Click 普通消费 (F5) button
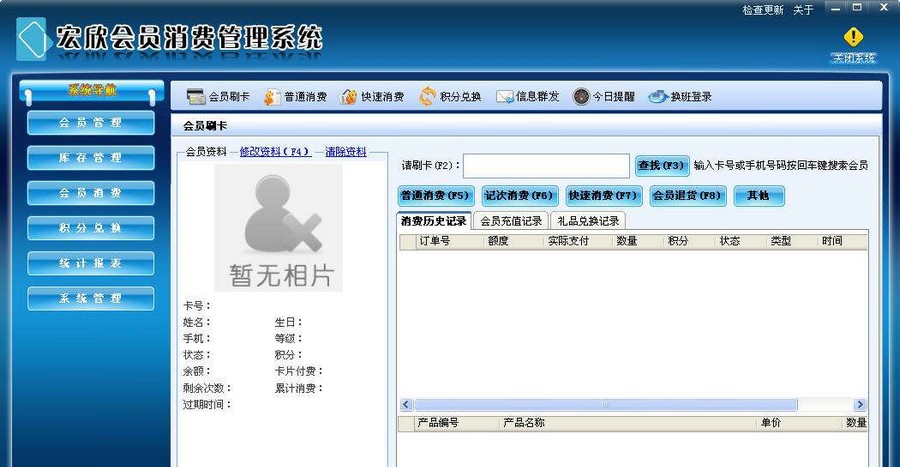 436,196
